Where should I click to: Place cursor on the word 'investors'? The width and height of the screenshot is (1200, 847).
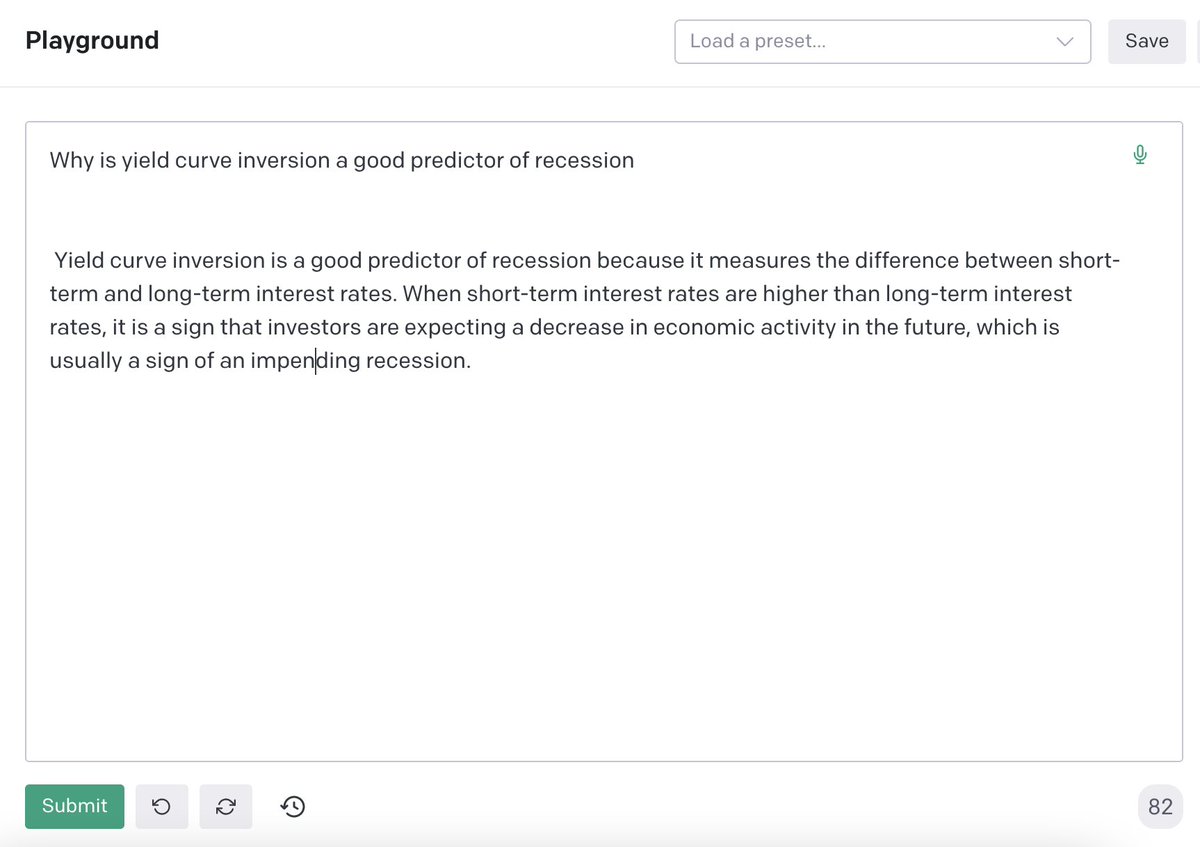[x=314, y=327]
